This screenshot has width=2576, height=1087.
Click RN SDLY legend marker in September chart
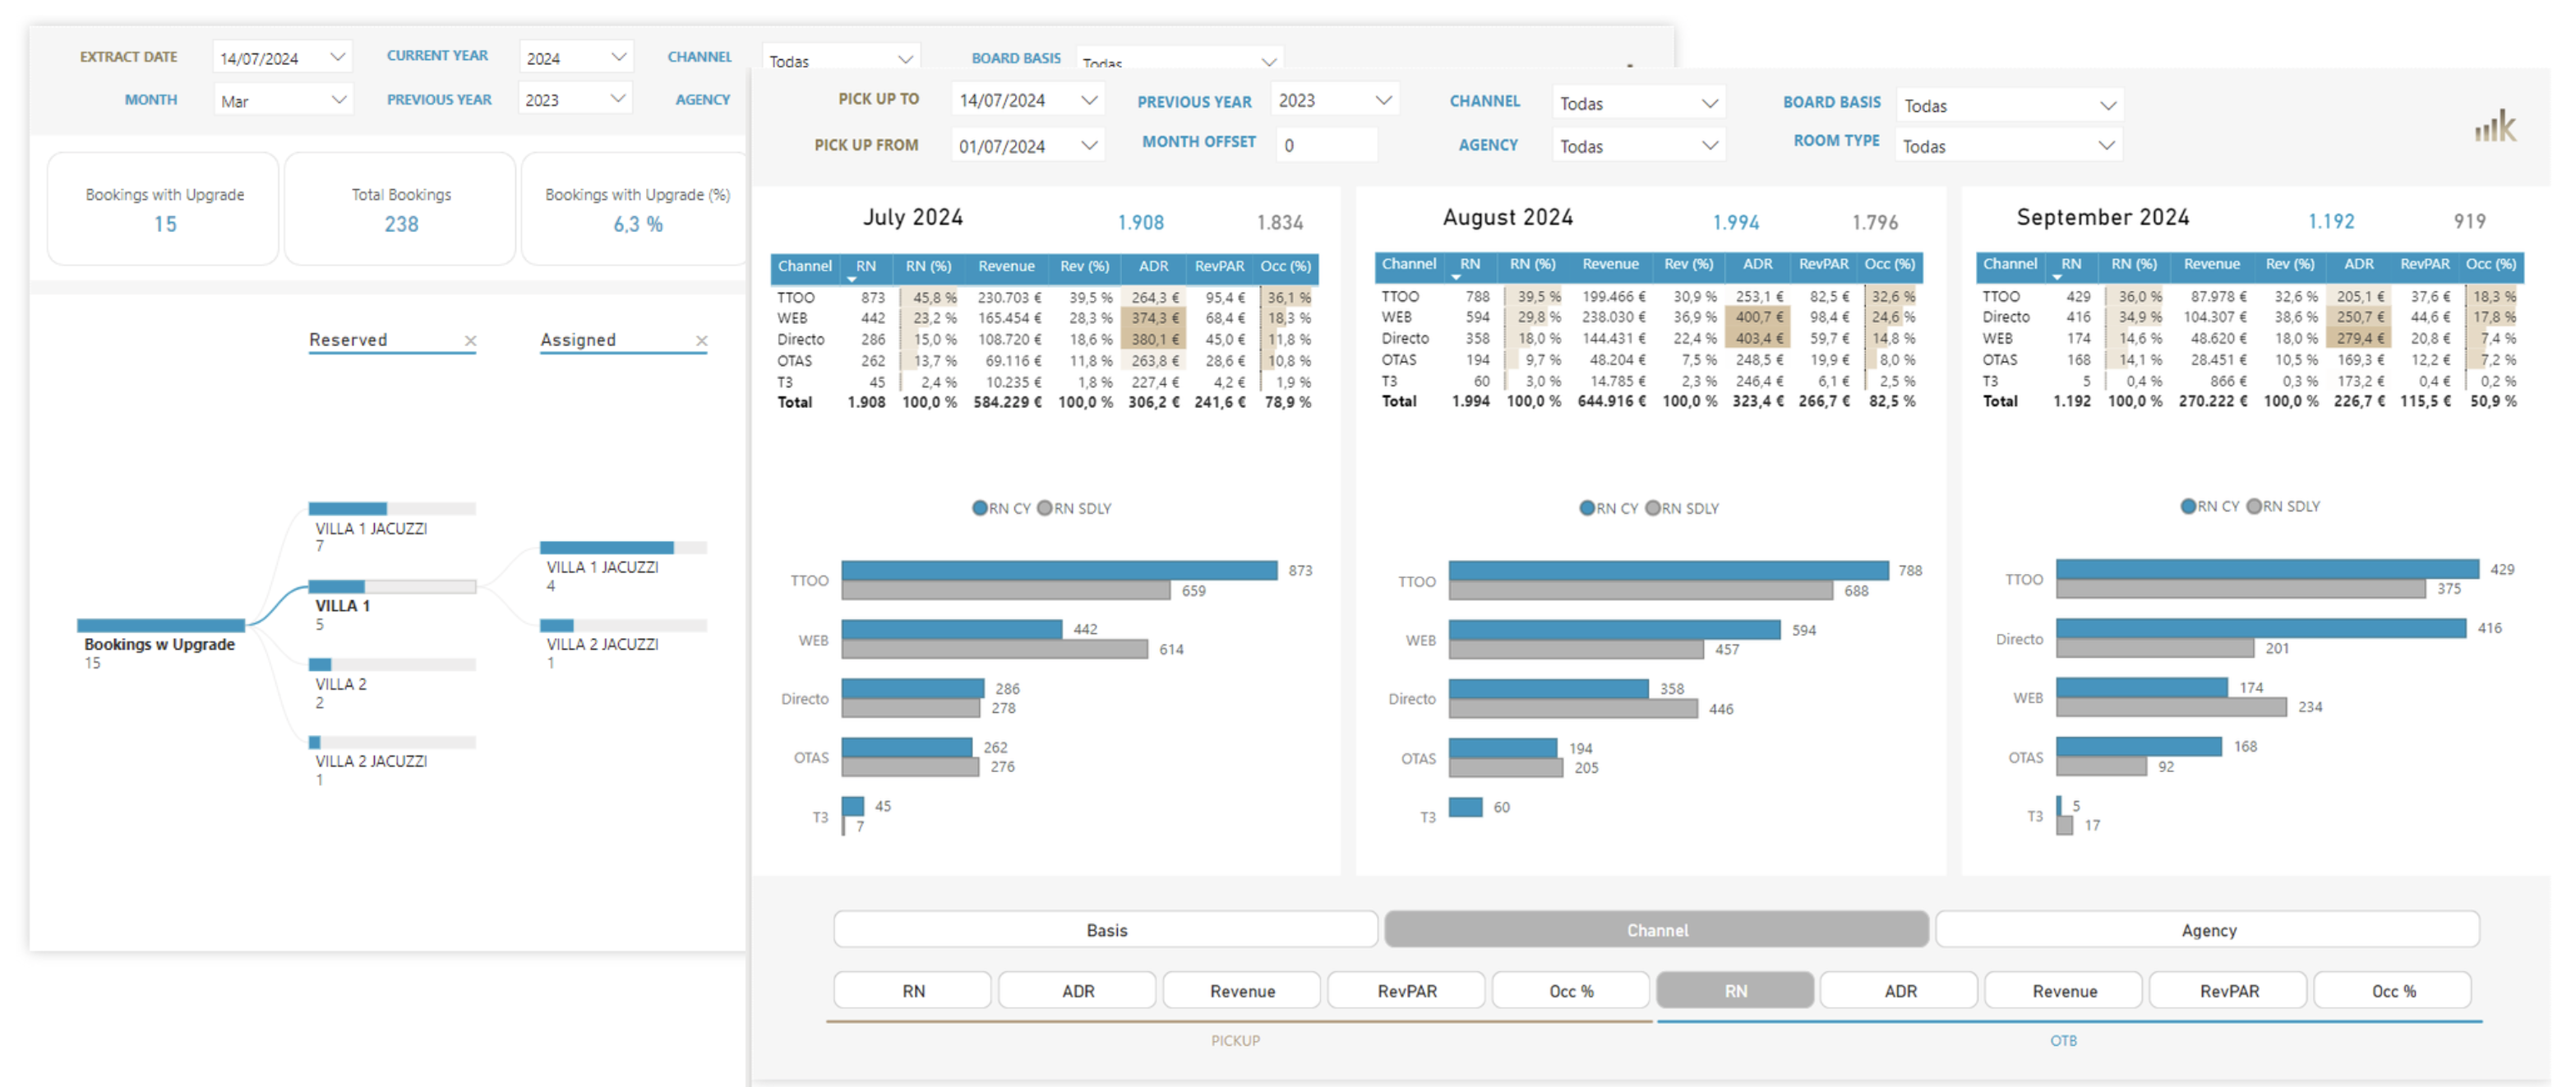pyautogui.click(x=2254, y=506)
